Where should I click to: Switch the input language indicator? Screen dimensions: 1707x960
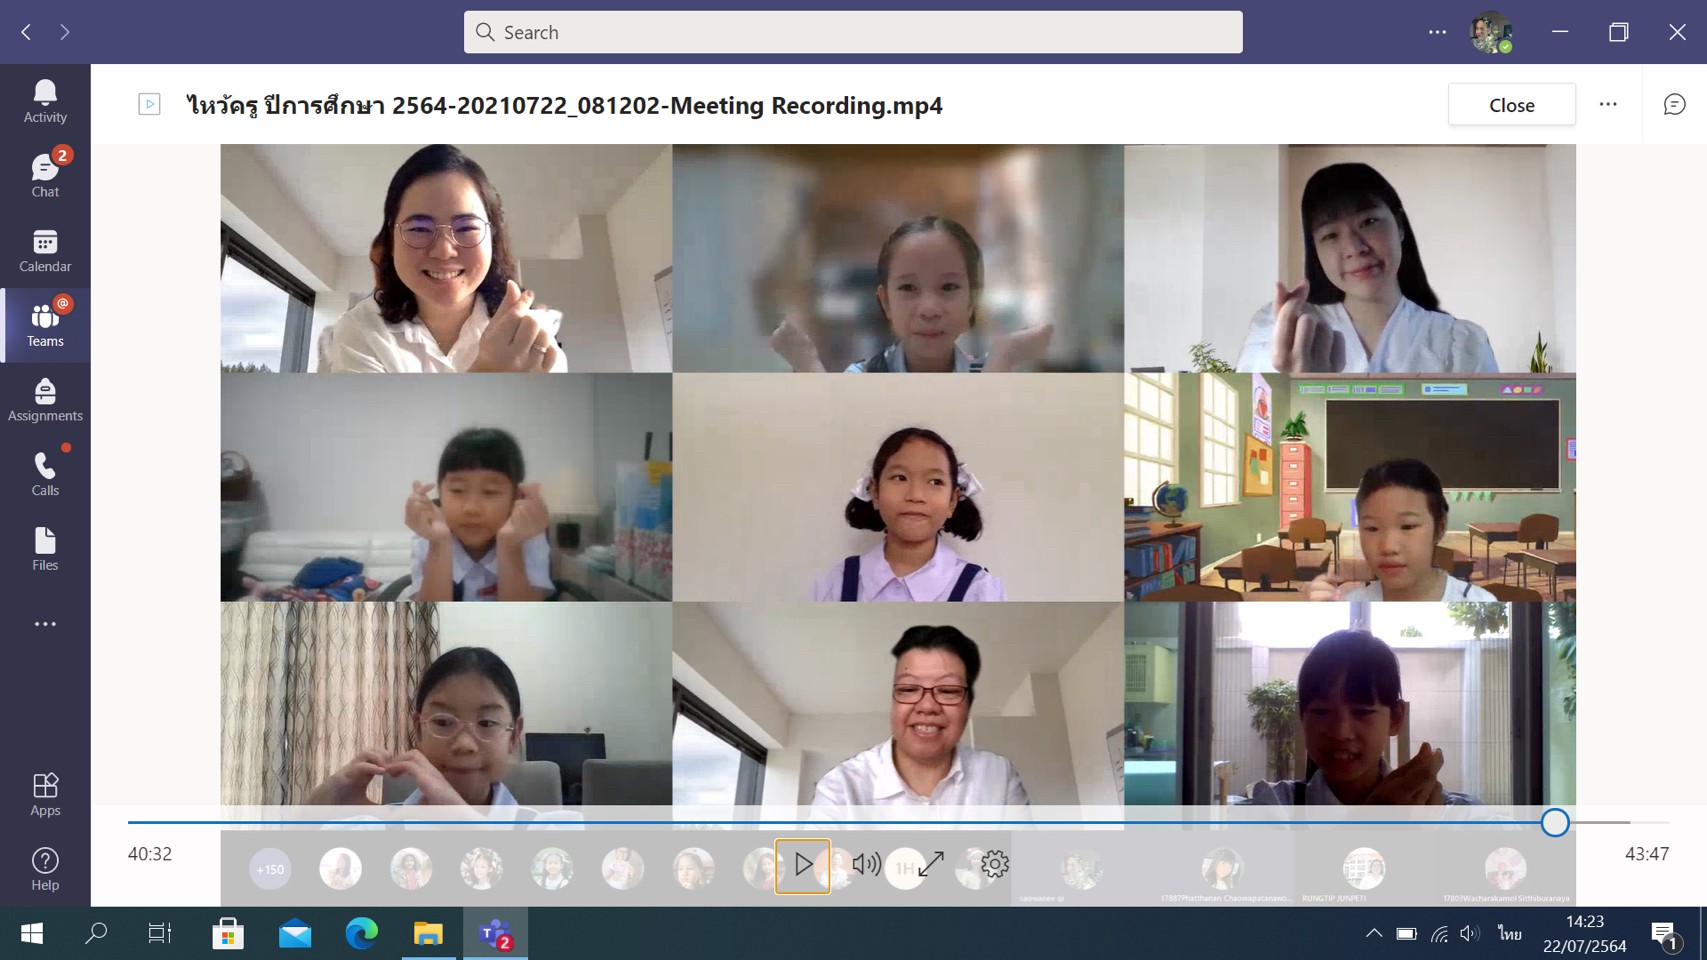1509,934
